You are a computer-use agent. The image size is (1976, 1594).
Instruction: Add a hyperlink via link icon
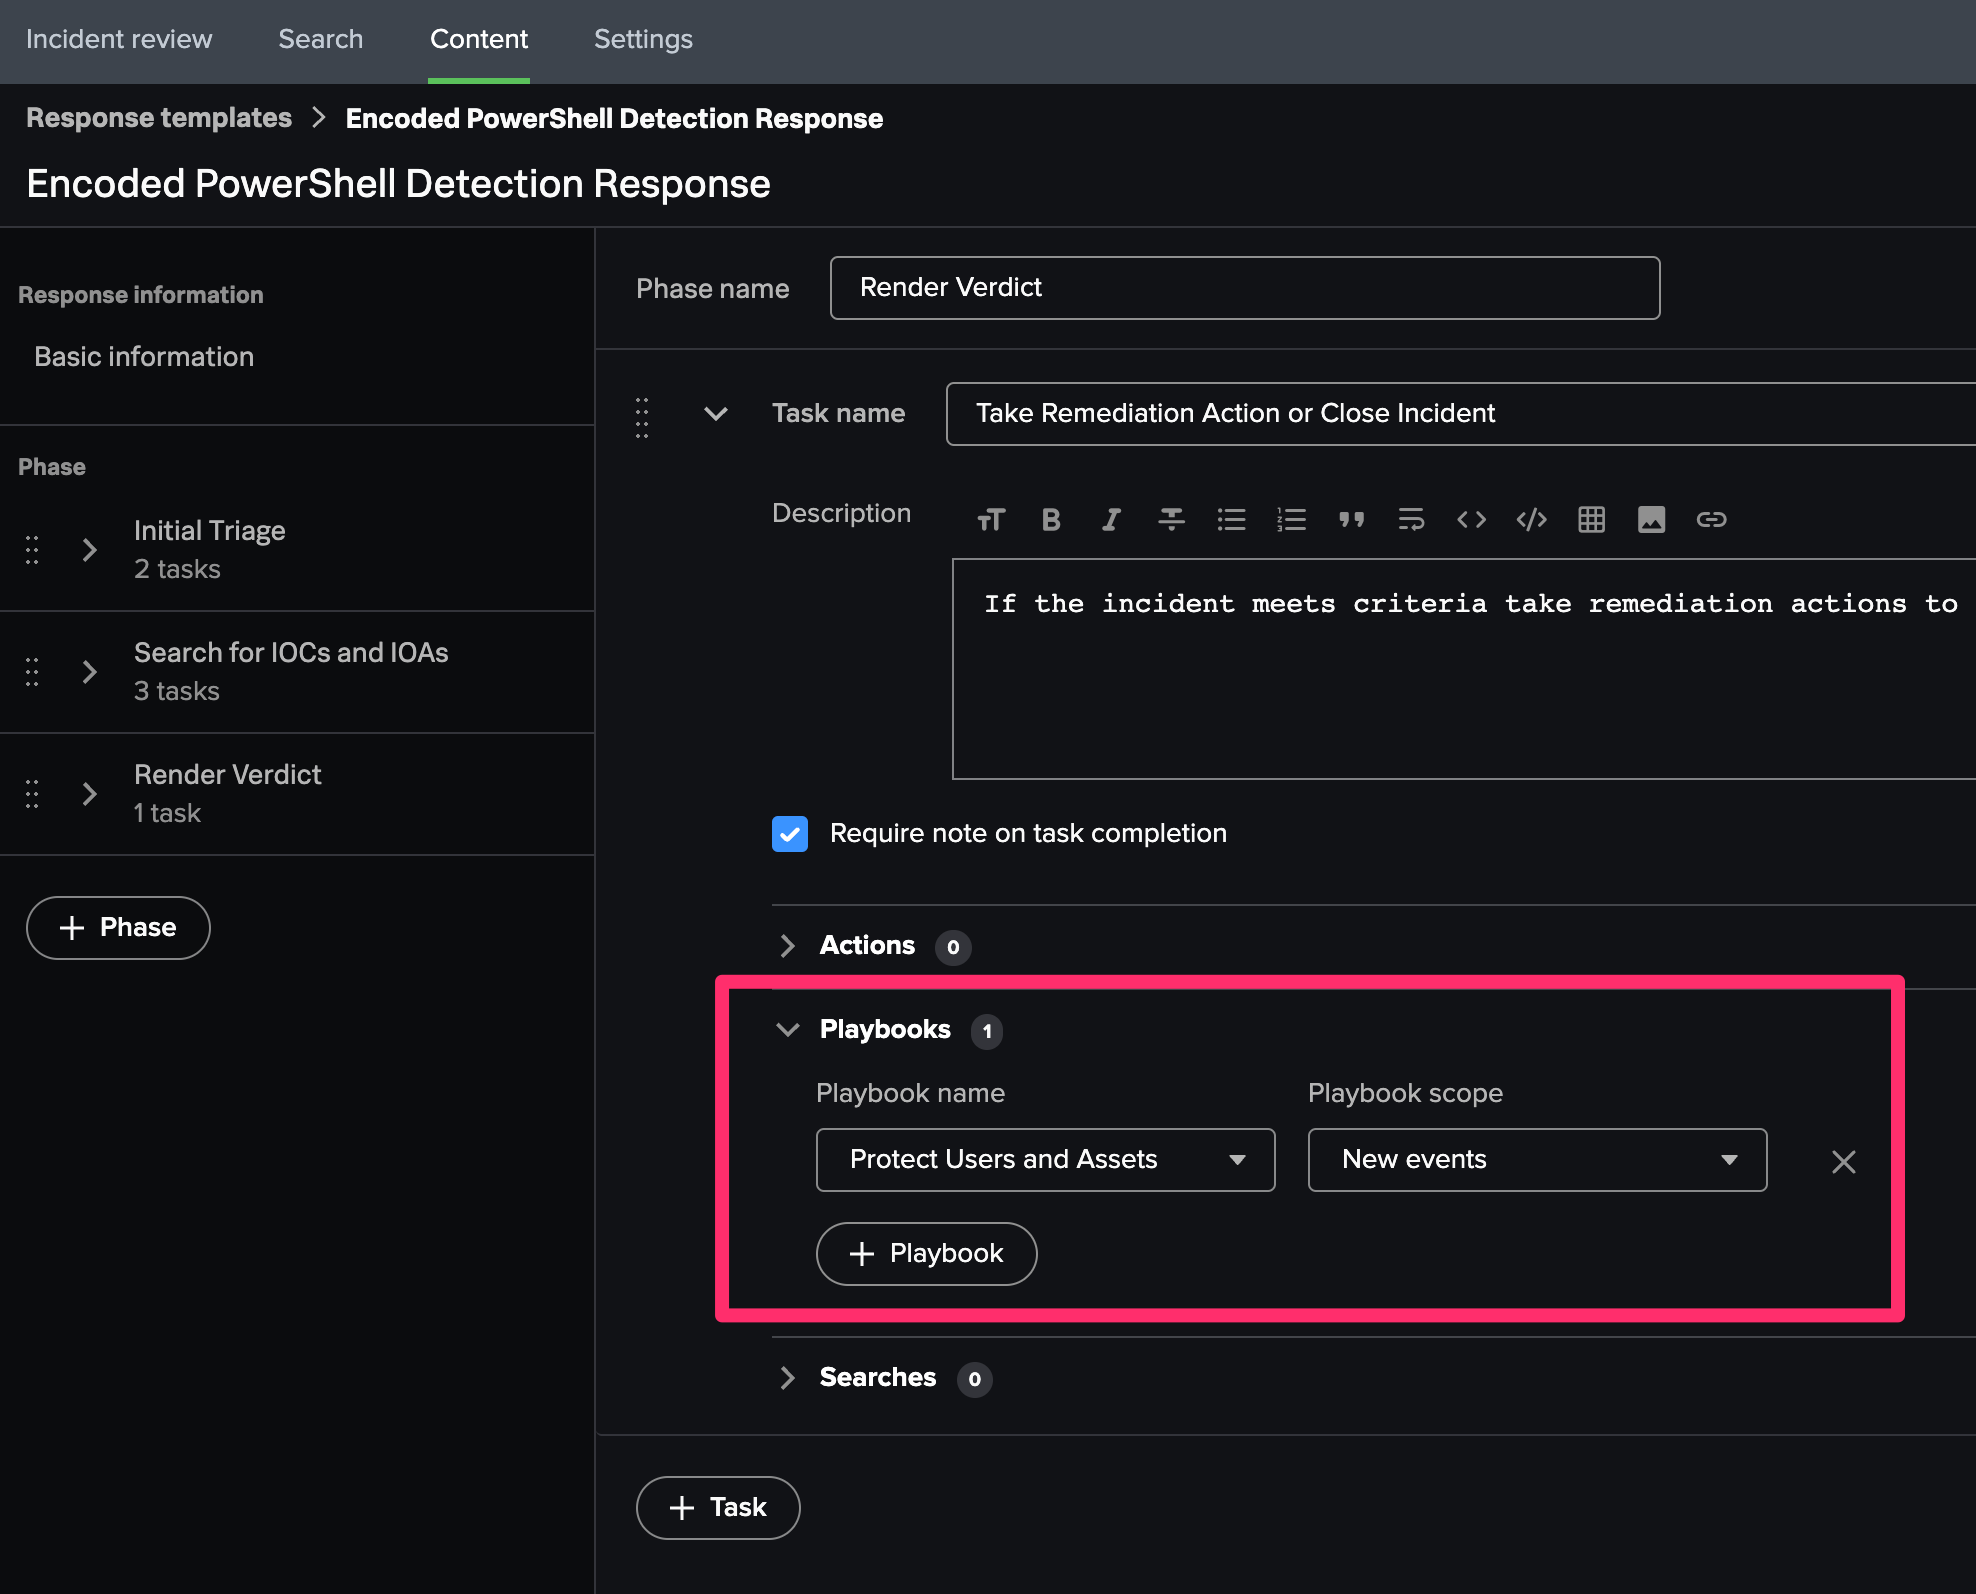[x=1711, y=520]
